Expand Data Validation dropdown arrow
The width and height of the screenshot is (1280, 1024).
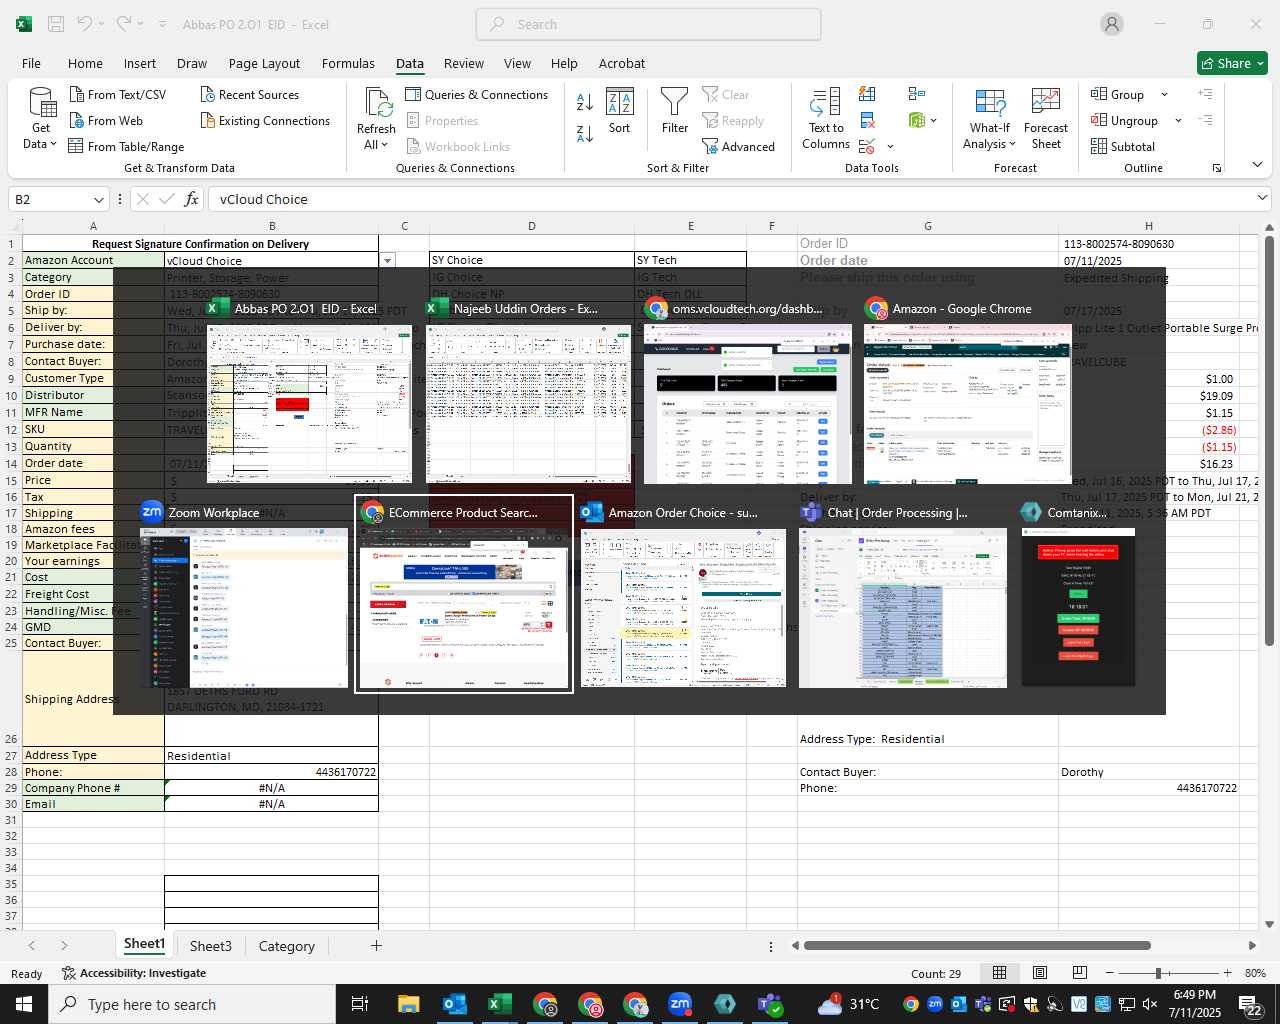pos(890,147)
